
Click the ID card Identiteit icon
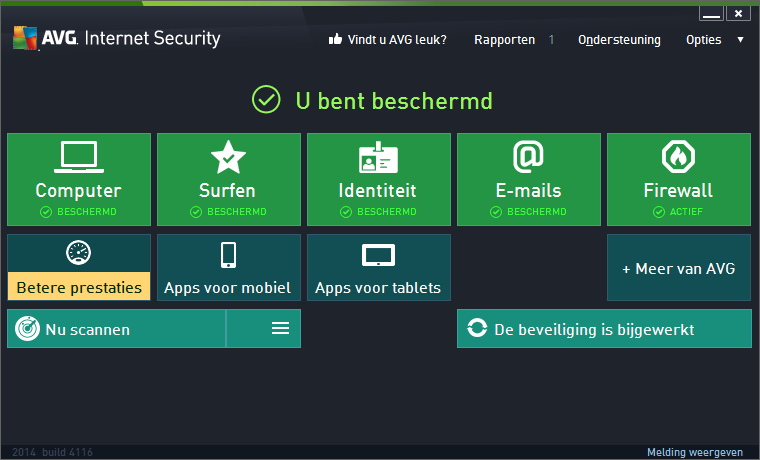(378, 158)
